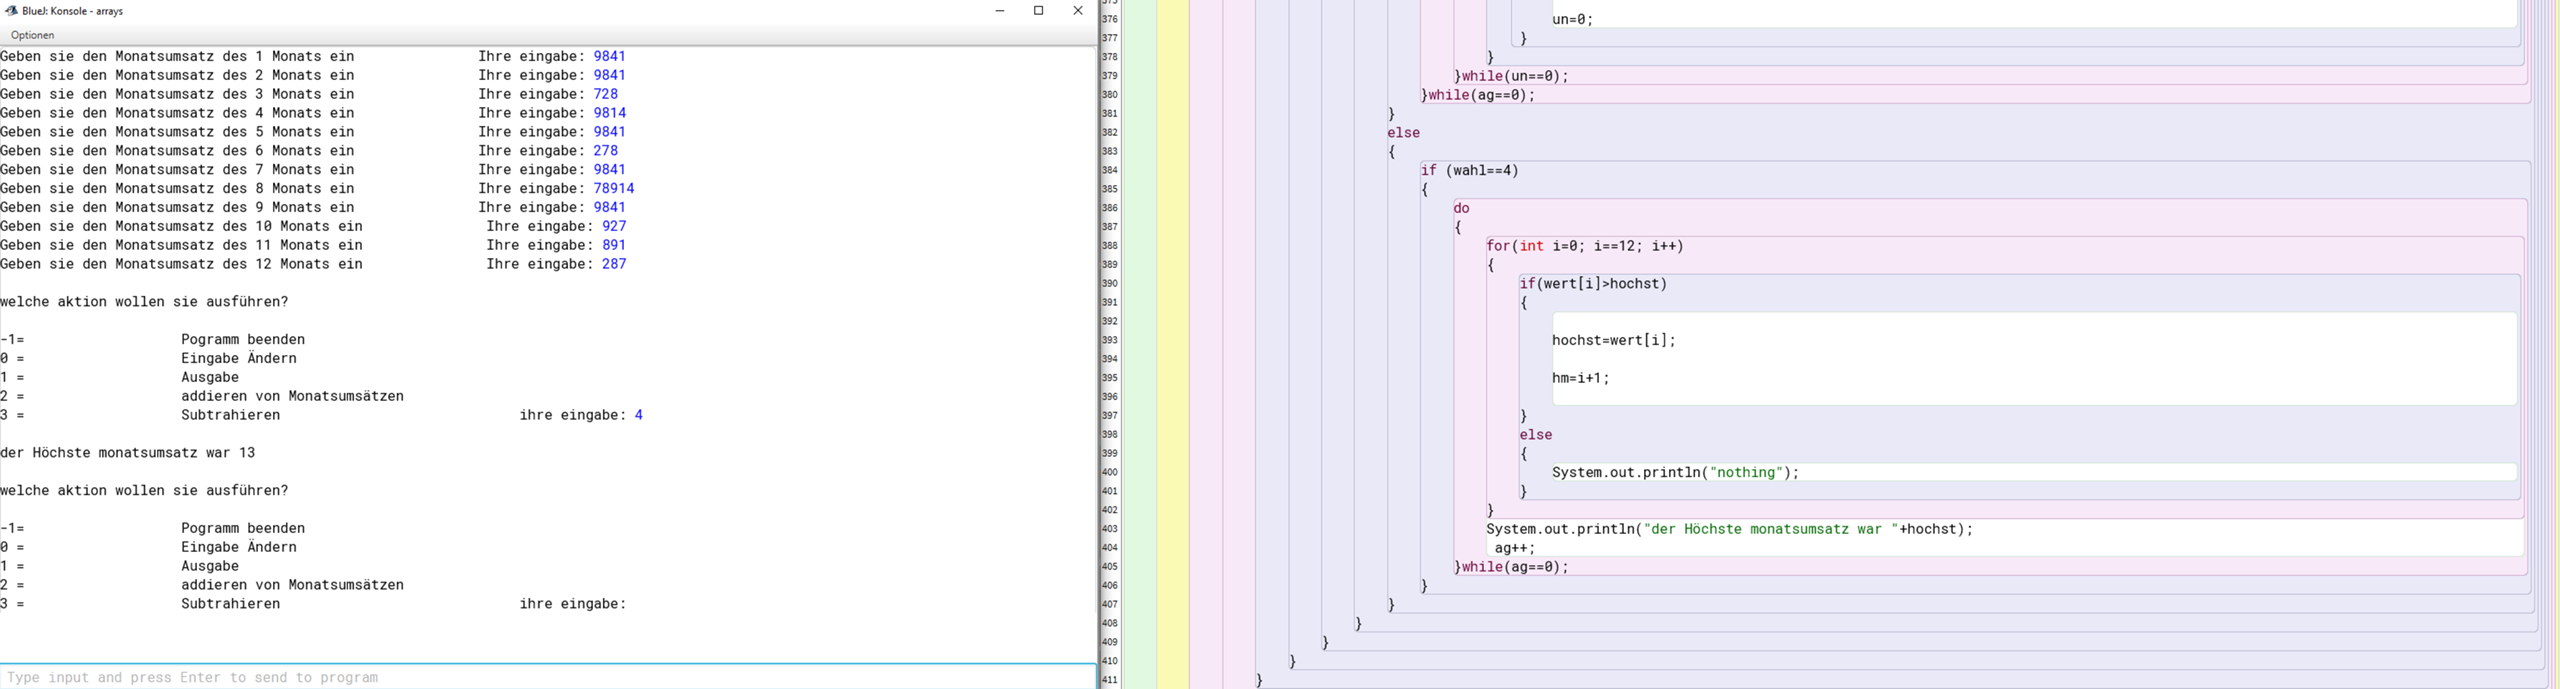This screenshot has height=689, width=2560.
Task: Place cursor on the 'ag++;' line
Action: [x=1515, y=548]
